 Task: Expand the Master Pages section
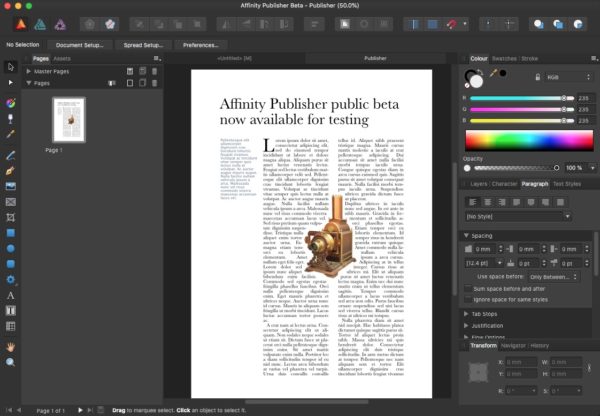pyautogui.click(x=28, y=71)
